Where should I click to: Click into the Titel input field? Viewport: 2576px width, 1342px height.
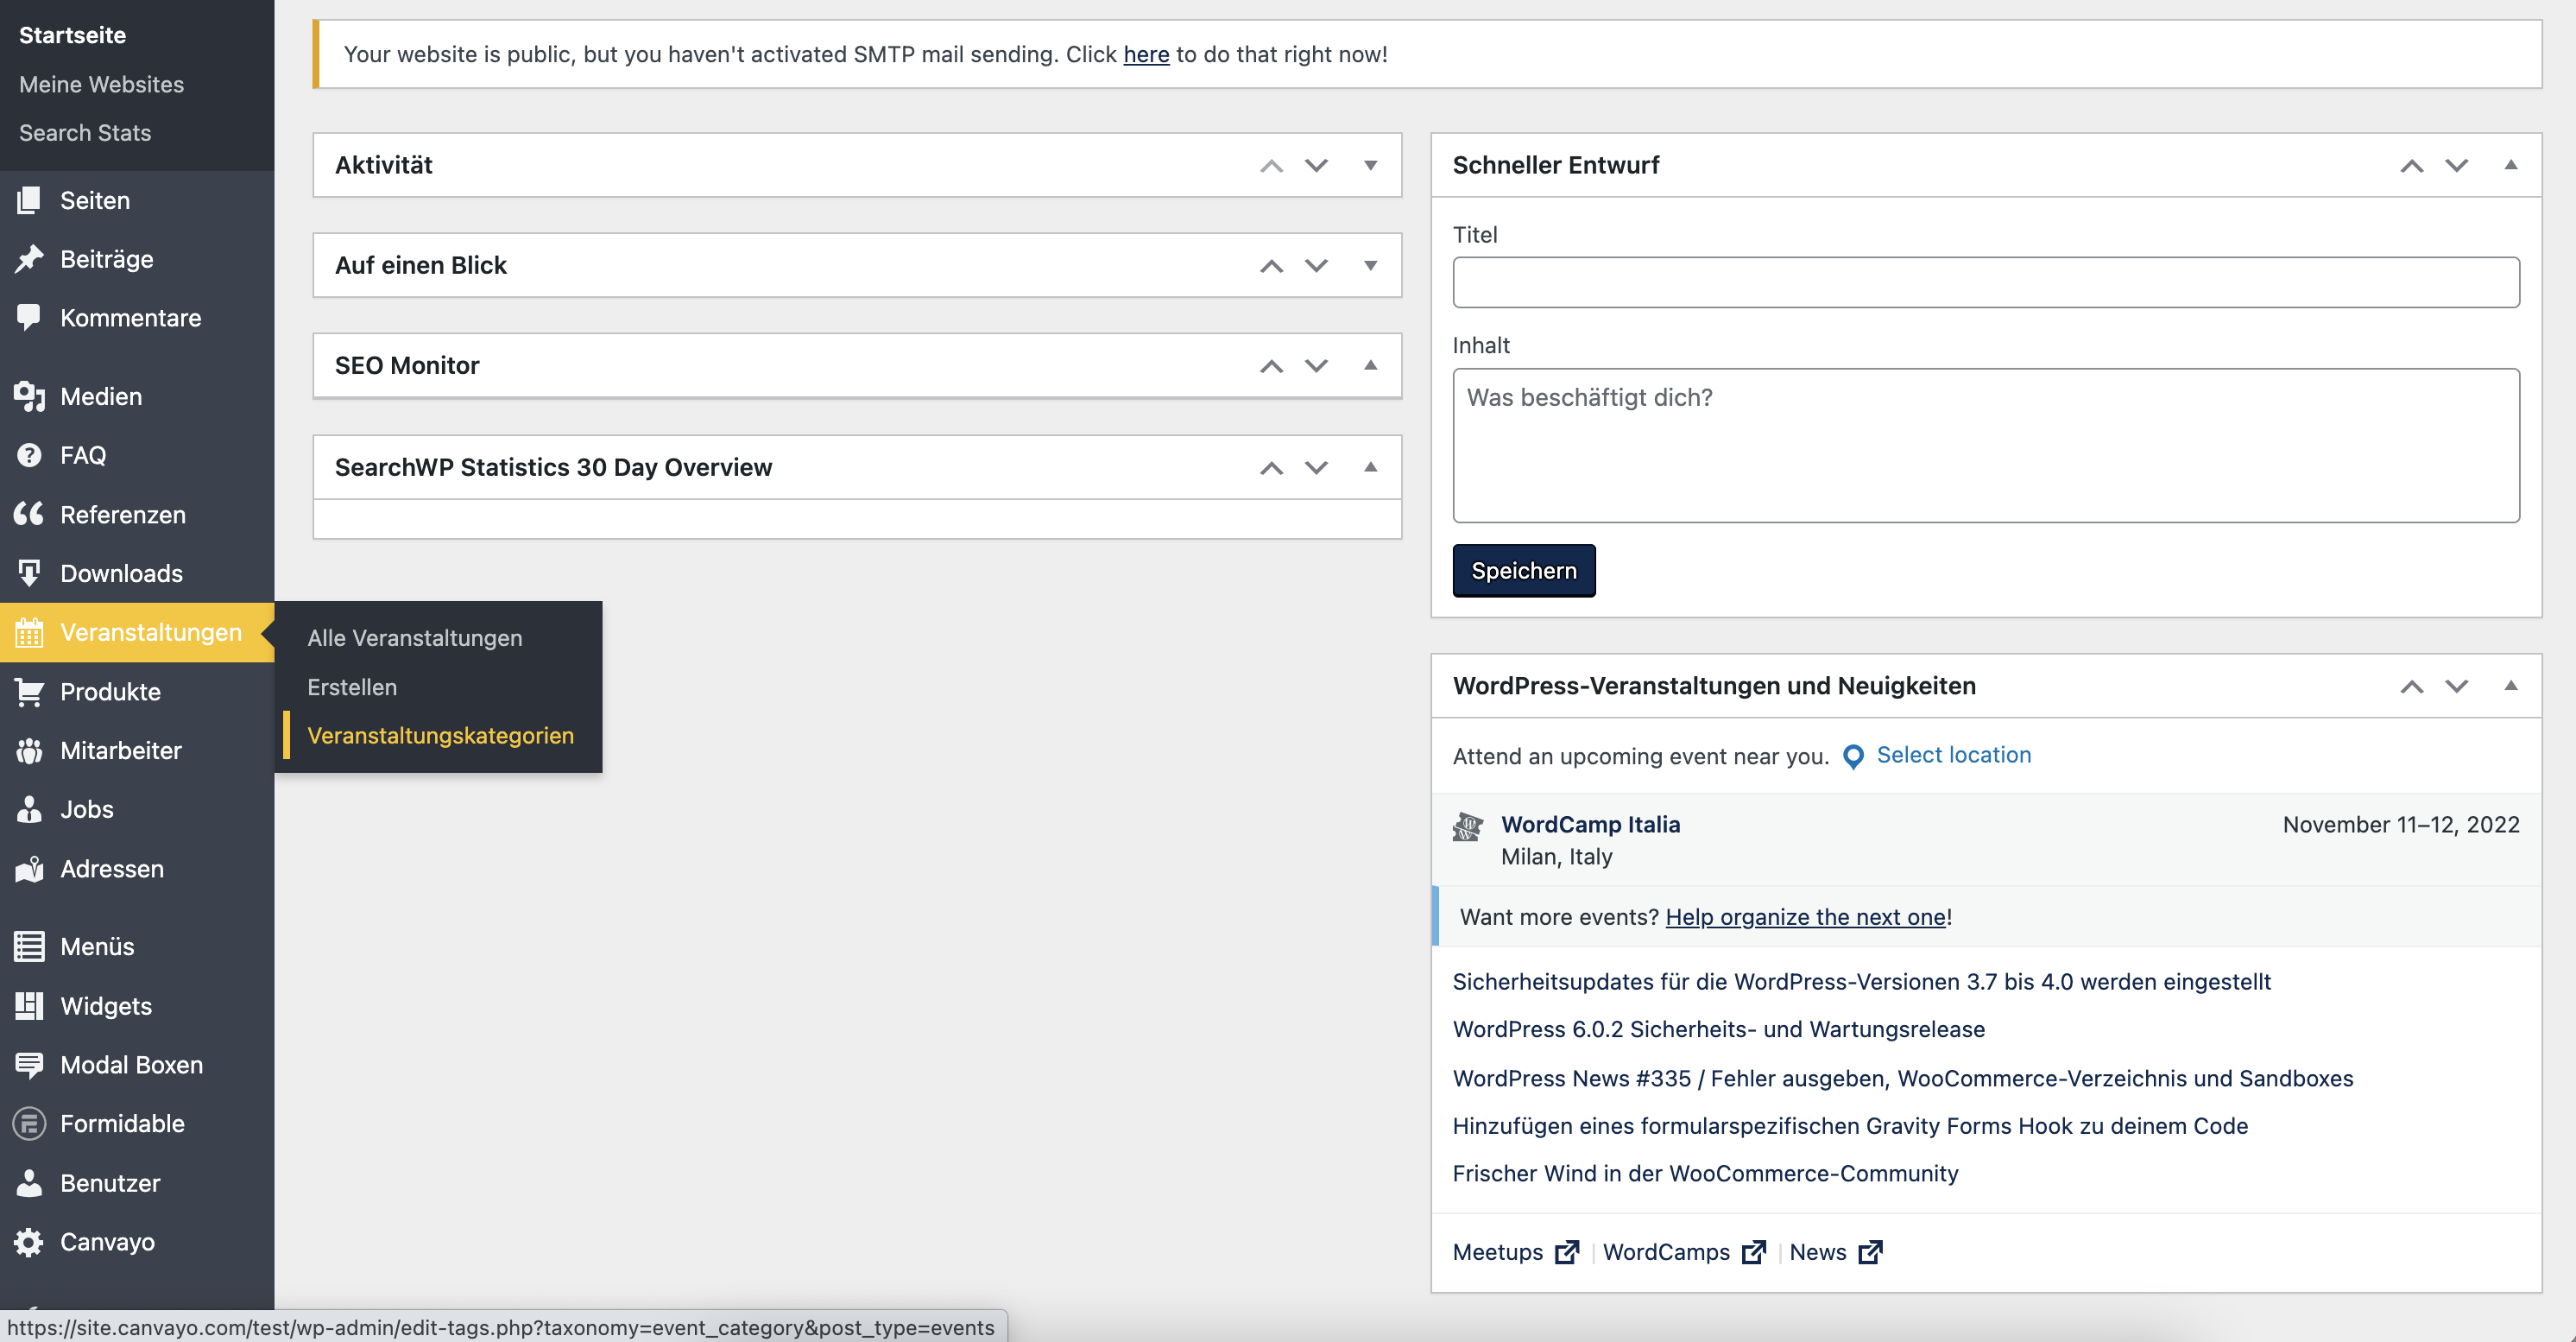pos(1985,282)
